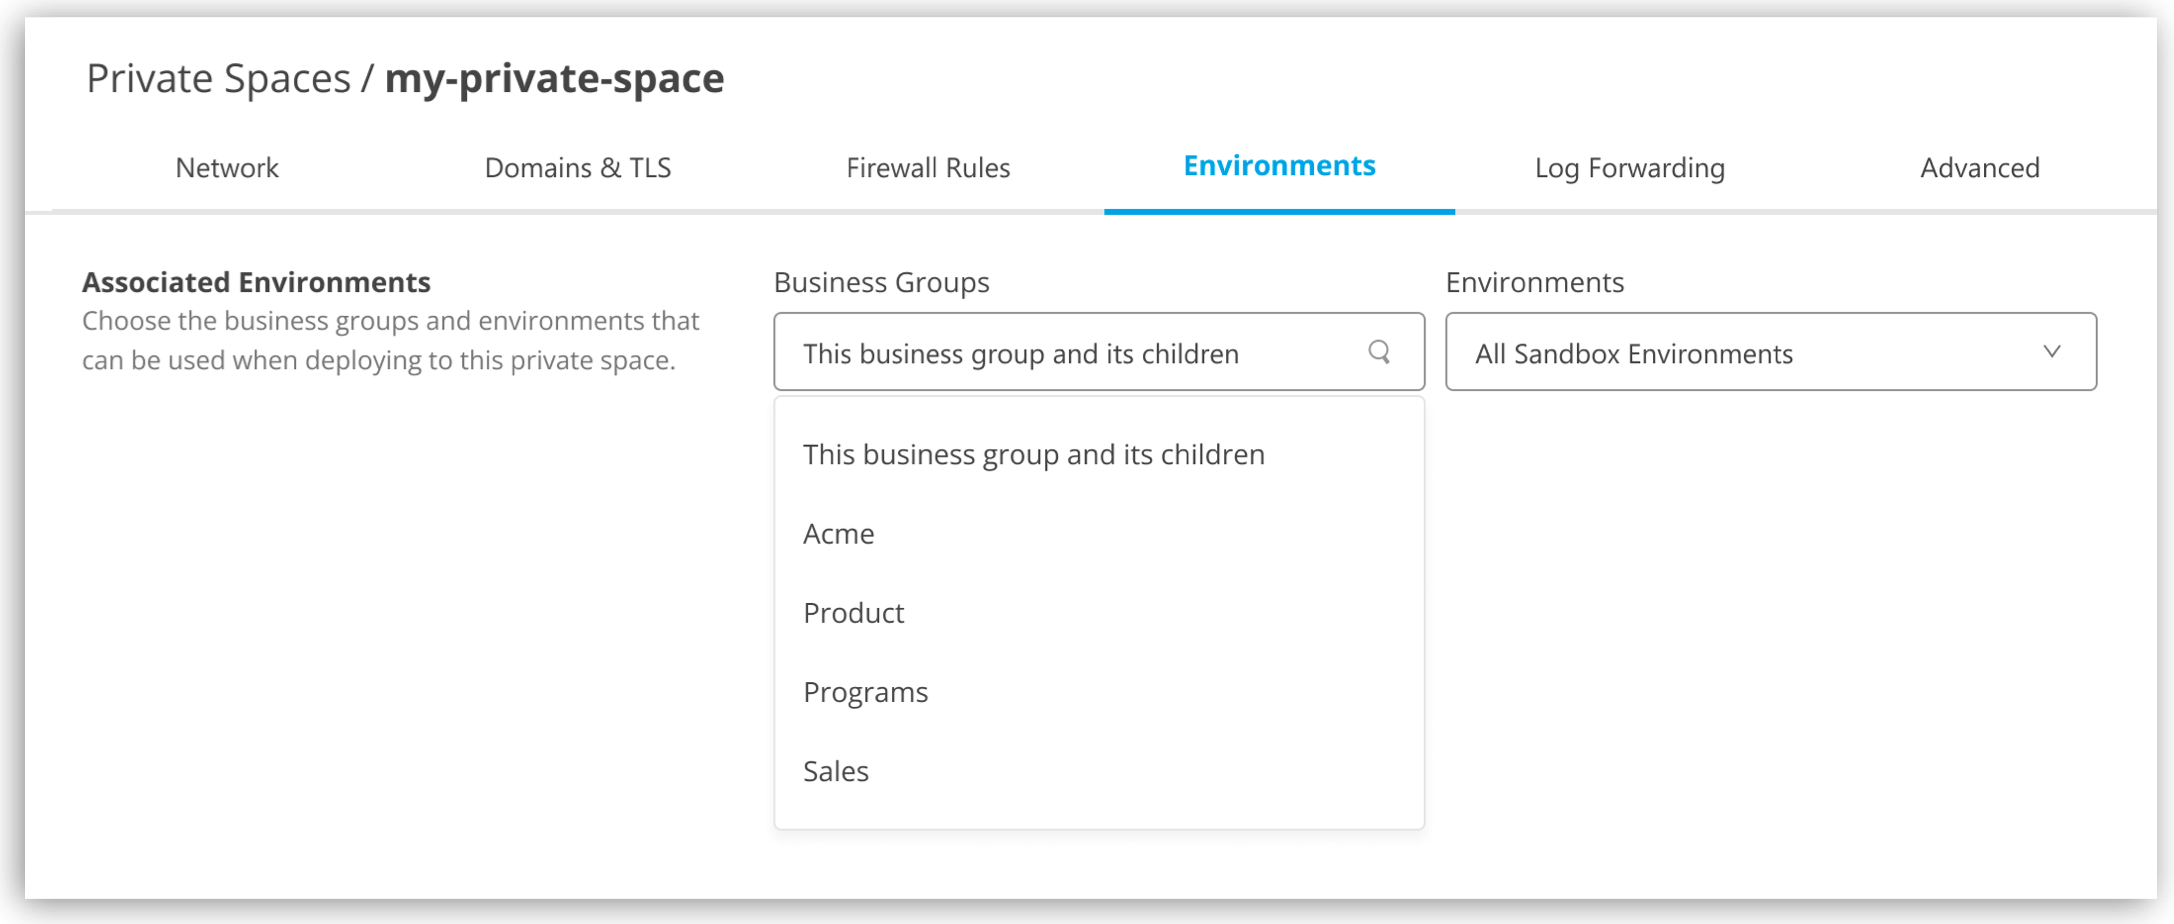
Task: Pick Sales from the dropdown options
Action: pyautogui.click(x=835, y=770)
